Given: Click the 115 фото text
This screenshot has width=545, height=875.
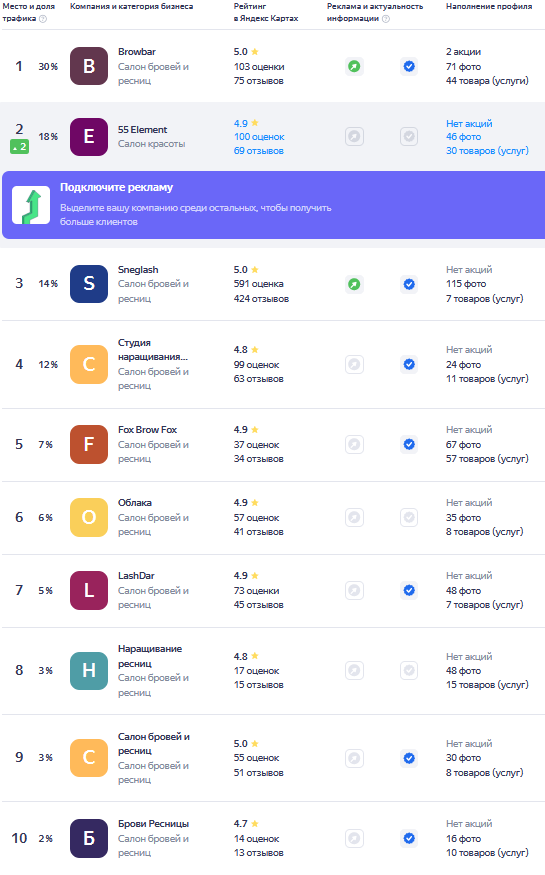Looking at the screenshot, I should pyautogui.click(x=466, y=283).
